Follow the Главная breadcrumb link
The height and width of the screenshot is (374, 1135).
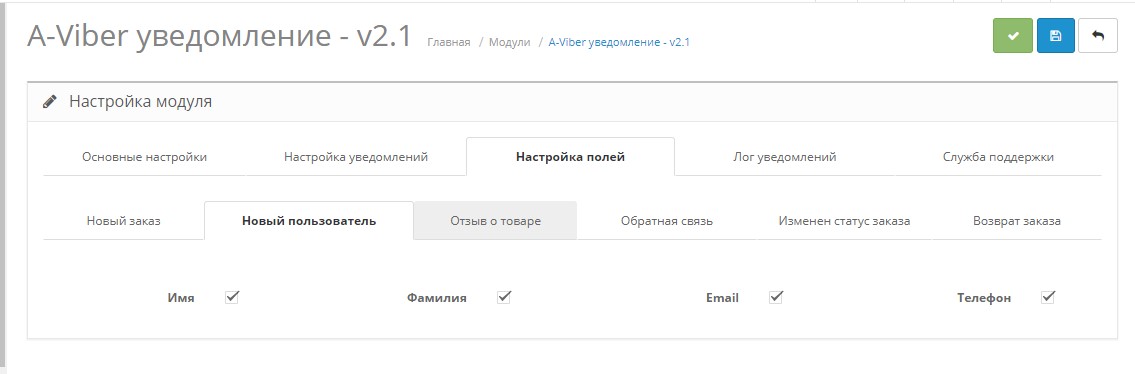tap(449, 43)
